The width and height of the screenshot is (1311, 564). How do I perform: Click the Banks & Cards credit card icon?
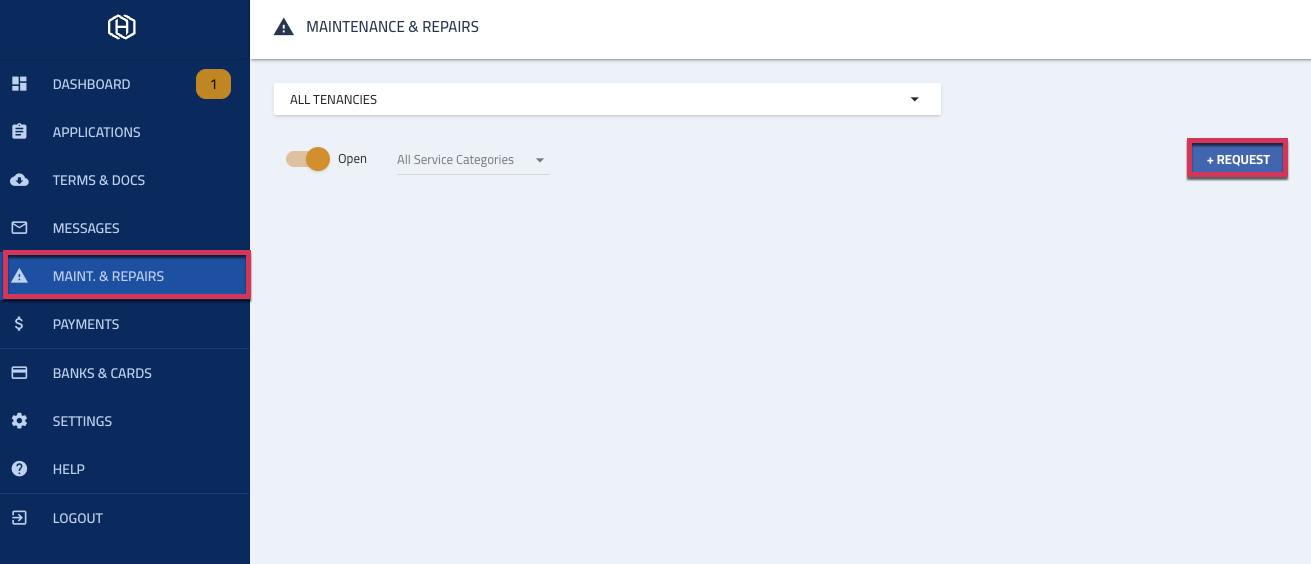click(19, 373)
